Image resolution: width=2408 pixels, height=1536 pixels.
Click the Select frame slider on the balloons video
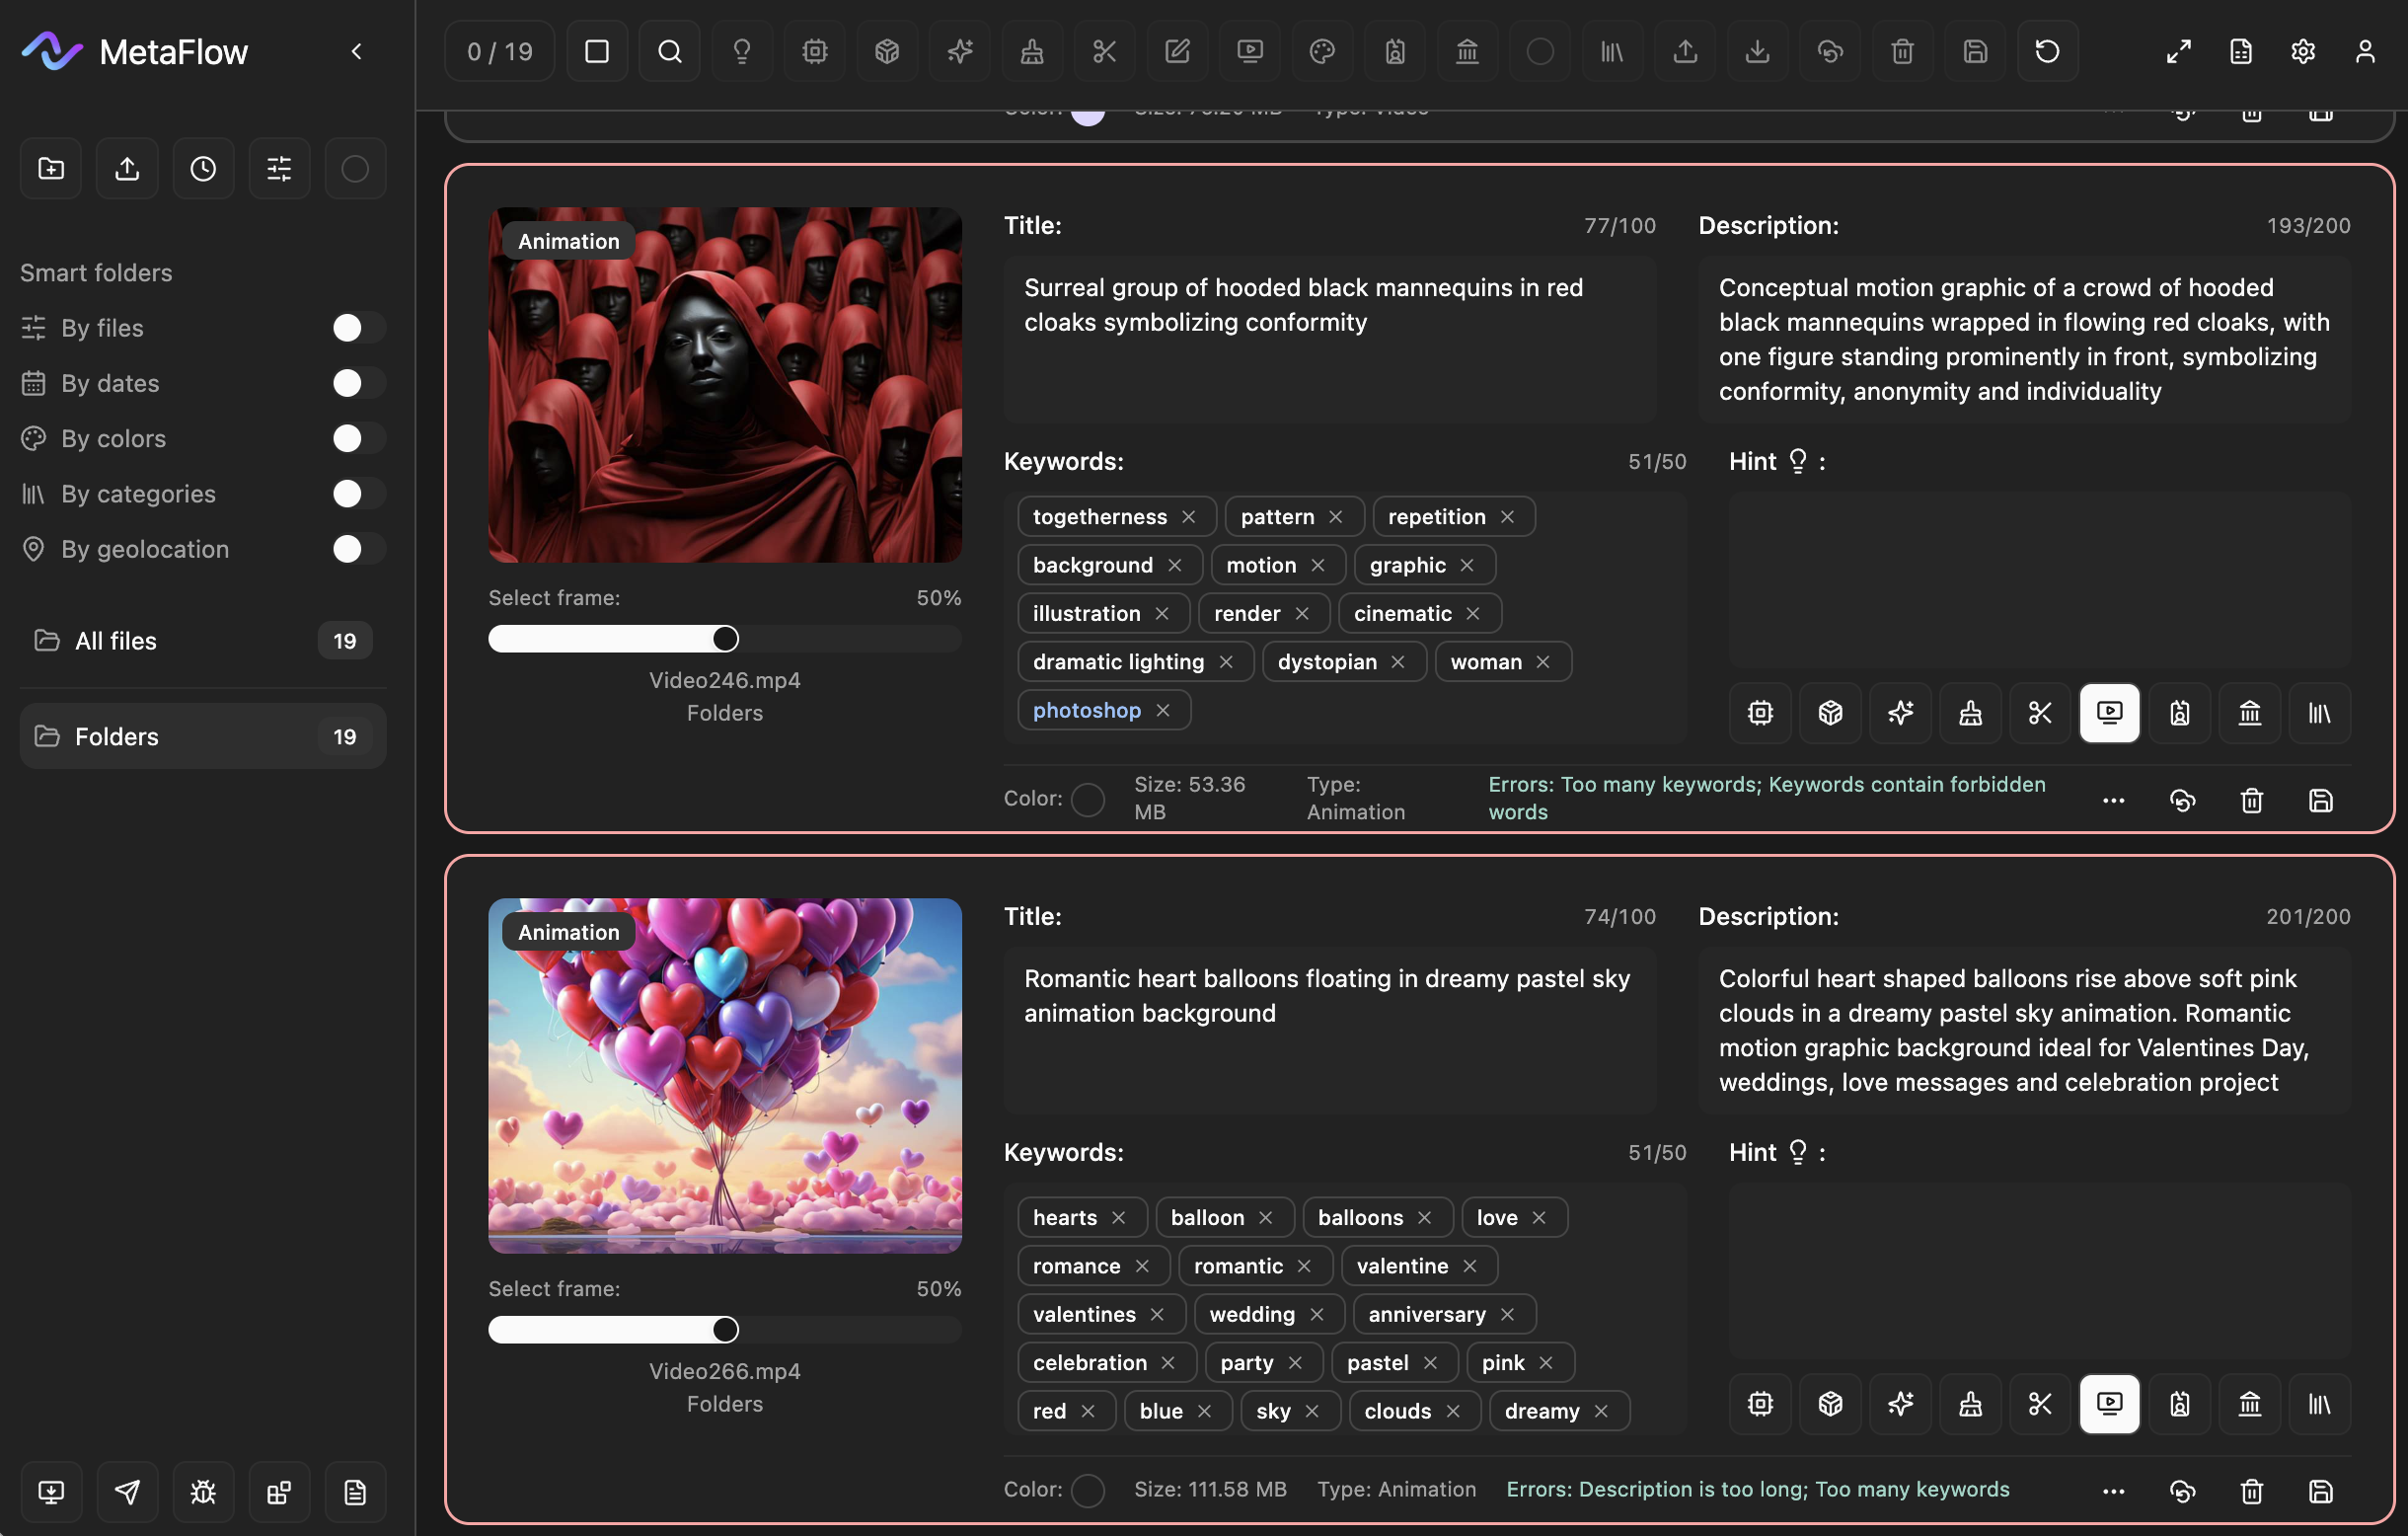[724, 1330]
